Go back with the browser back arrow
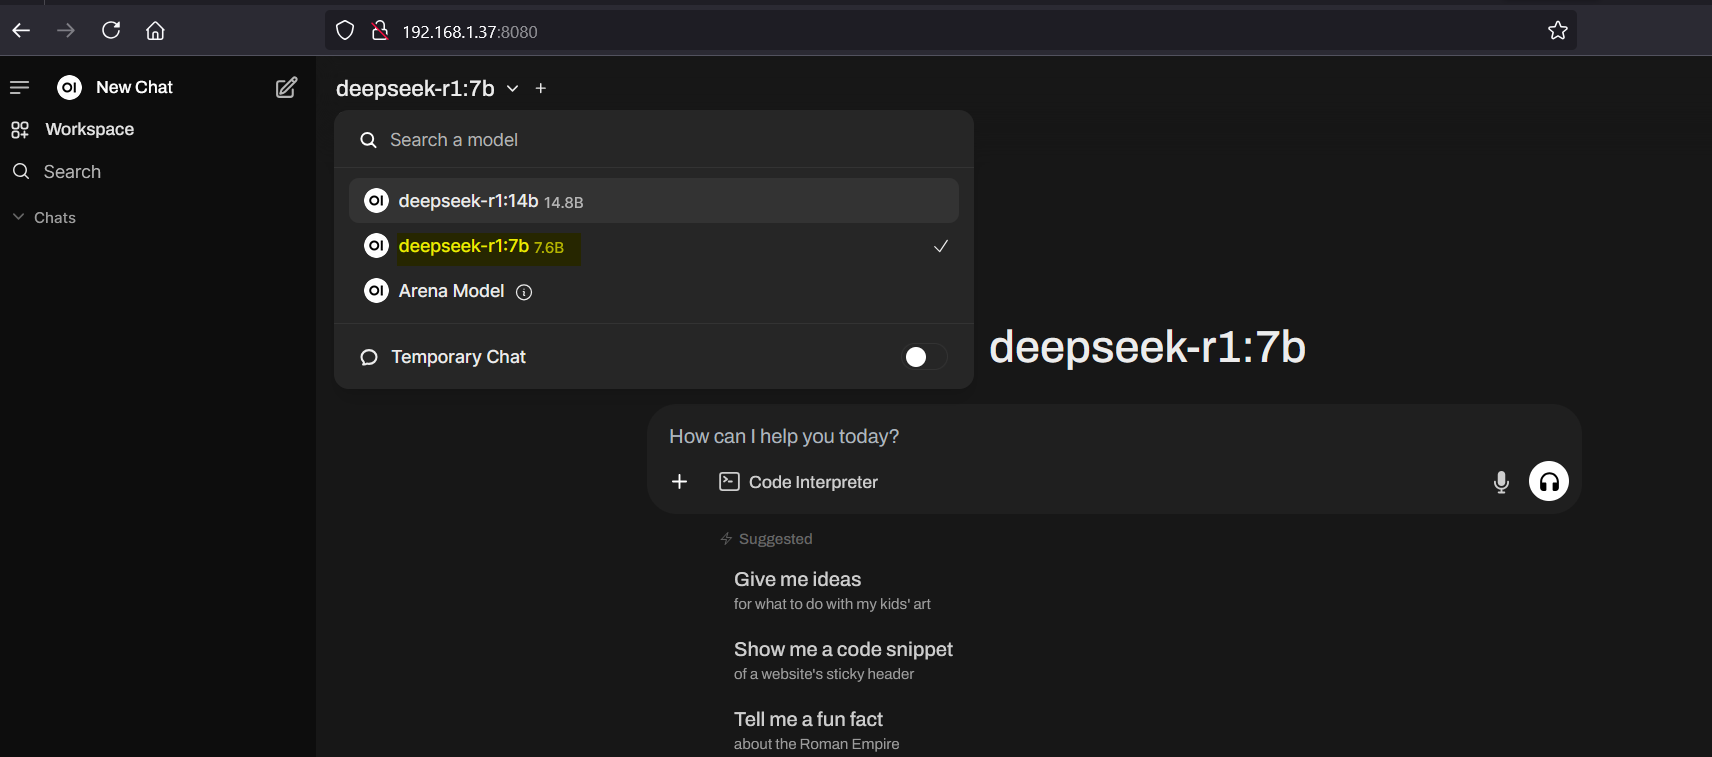 pyautogui.click(x=21, y=31)
